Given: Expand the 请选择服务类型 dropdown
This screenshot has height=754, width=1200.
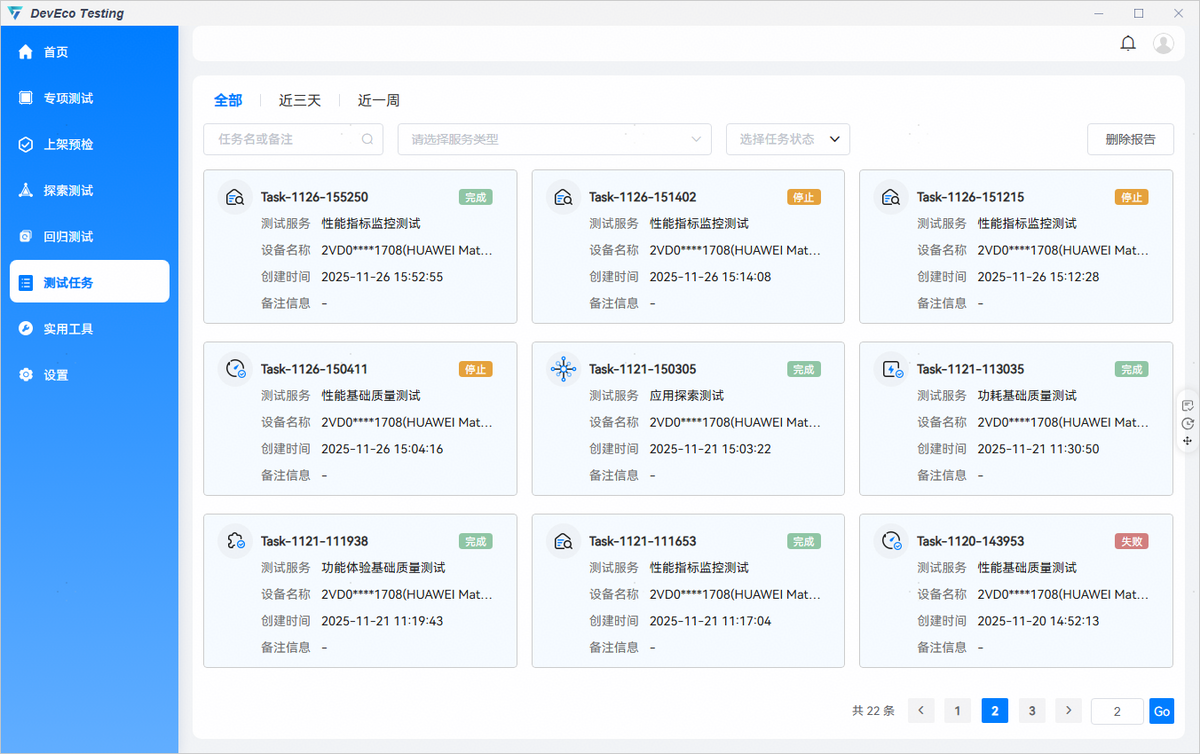Looking at the screenshot, I should pyautogui.click(x=554, y=140).
